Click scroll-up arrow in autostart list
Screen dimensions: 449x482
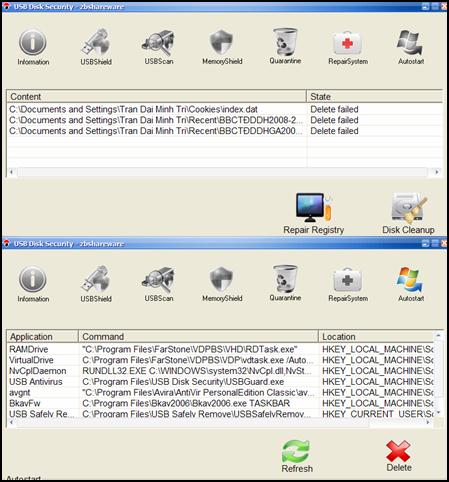[438, 335]
